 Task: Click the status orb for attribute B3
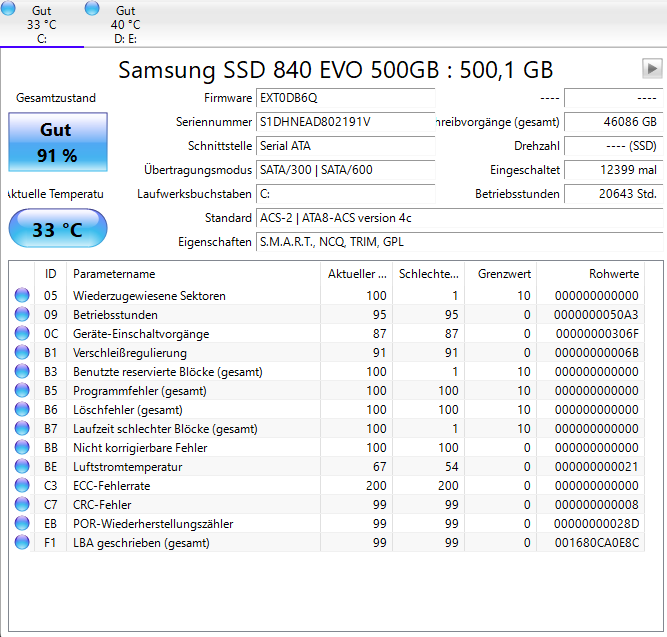(x=22, y=371)
